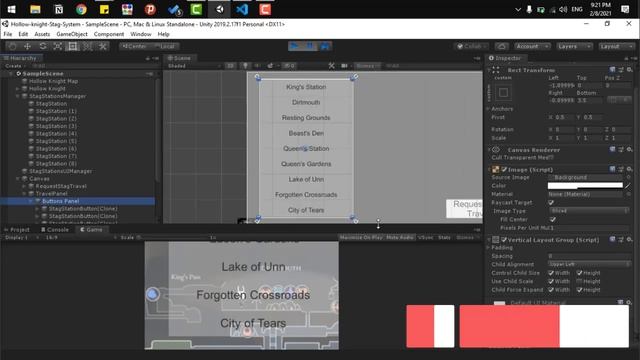This screenshot has height=360, width=640.
Task: Toggle Control Child Size Height checkbox
Action: pos(580,273)
